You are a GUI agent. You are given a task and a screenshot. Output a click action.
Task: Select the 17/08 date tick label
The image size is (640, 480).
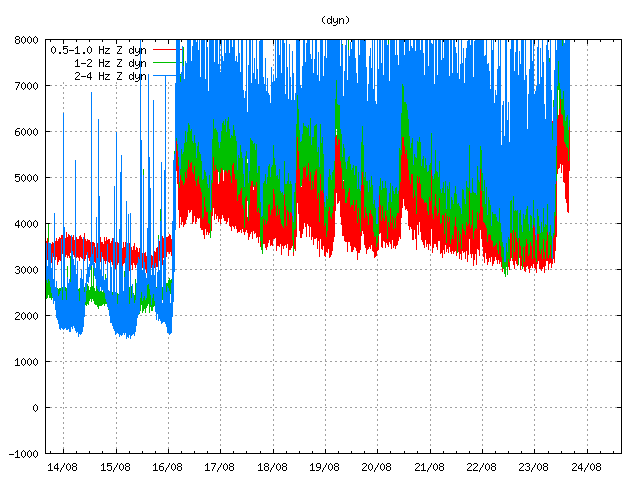tap(220, 467)
